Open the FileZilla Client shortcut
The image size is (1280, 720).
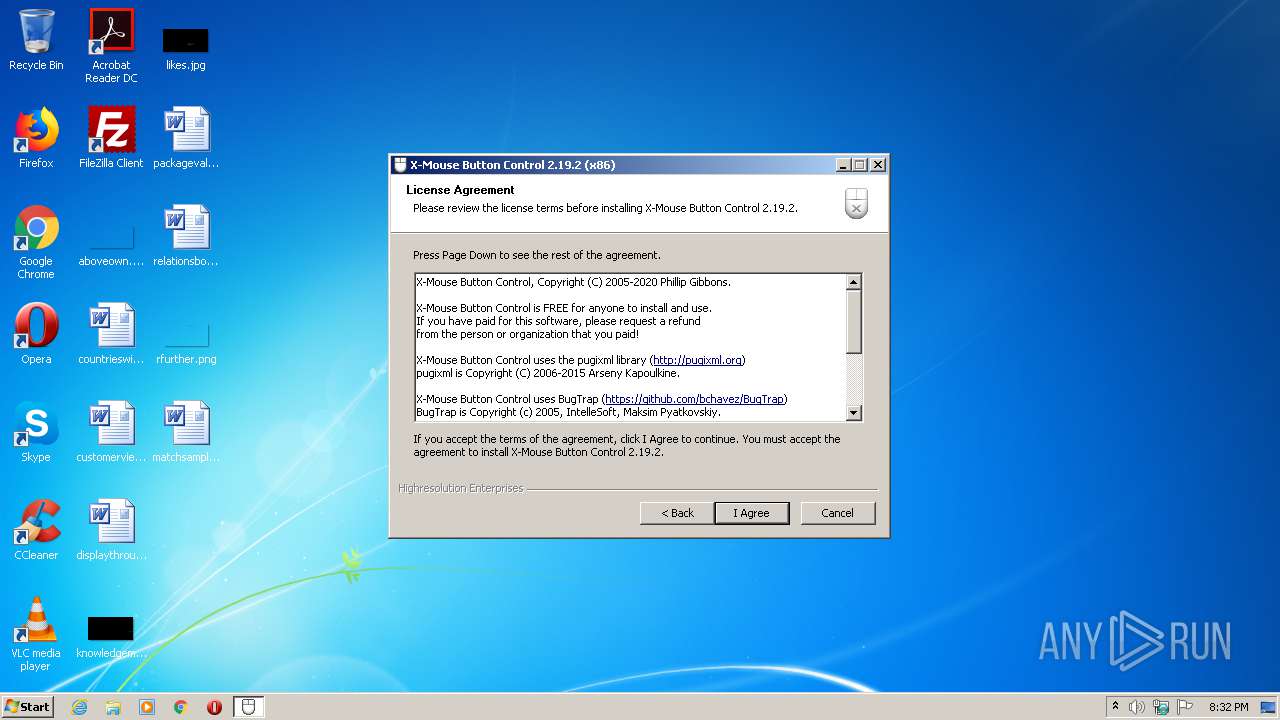[111, 138]
